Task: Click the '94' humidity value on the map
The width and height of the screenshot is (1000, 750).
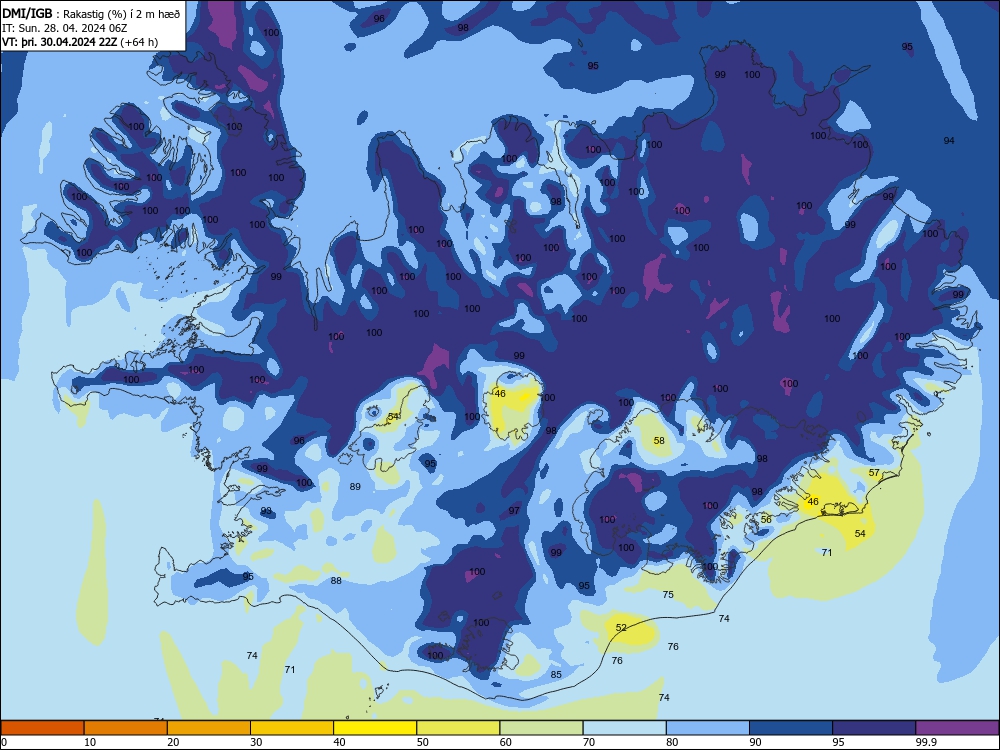Action: coord(949,140)
